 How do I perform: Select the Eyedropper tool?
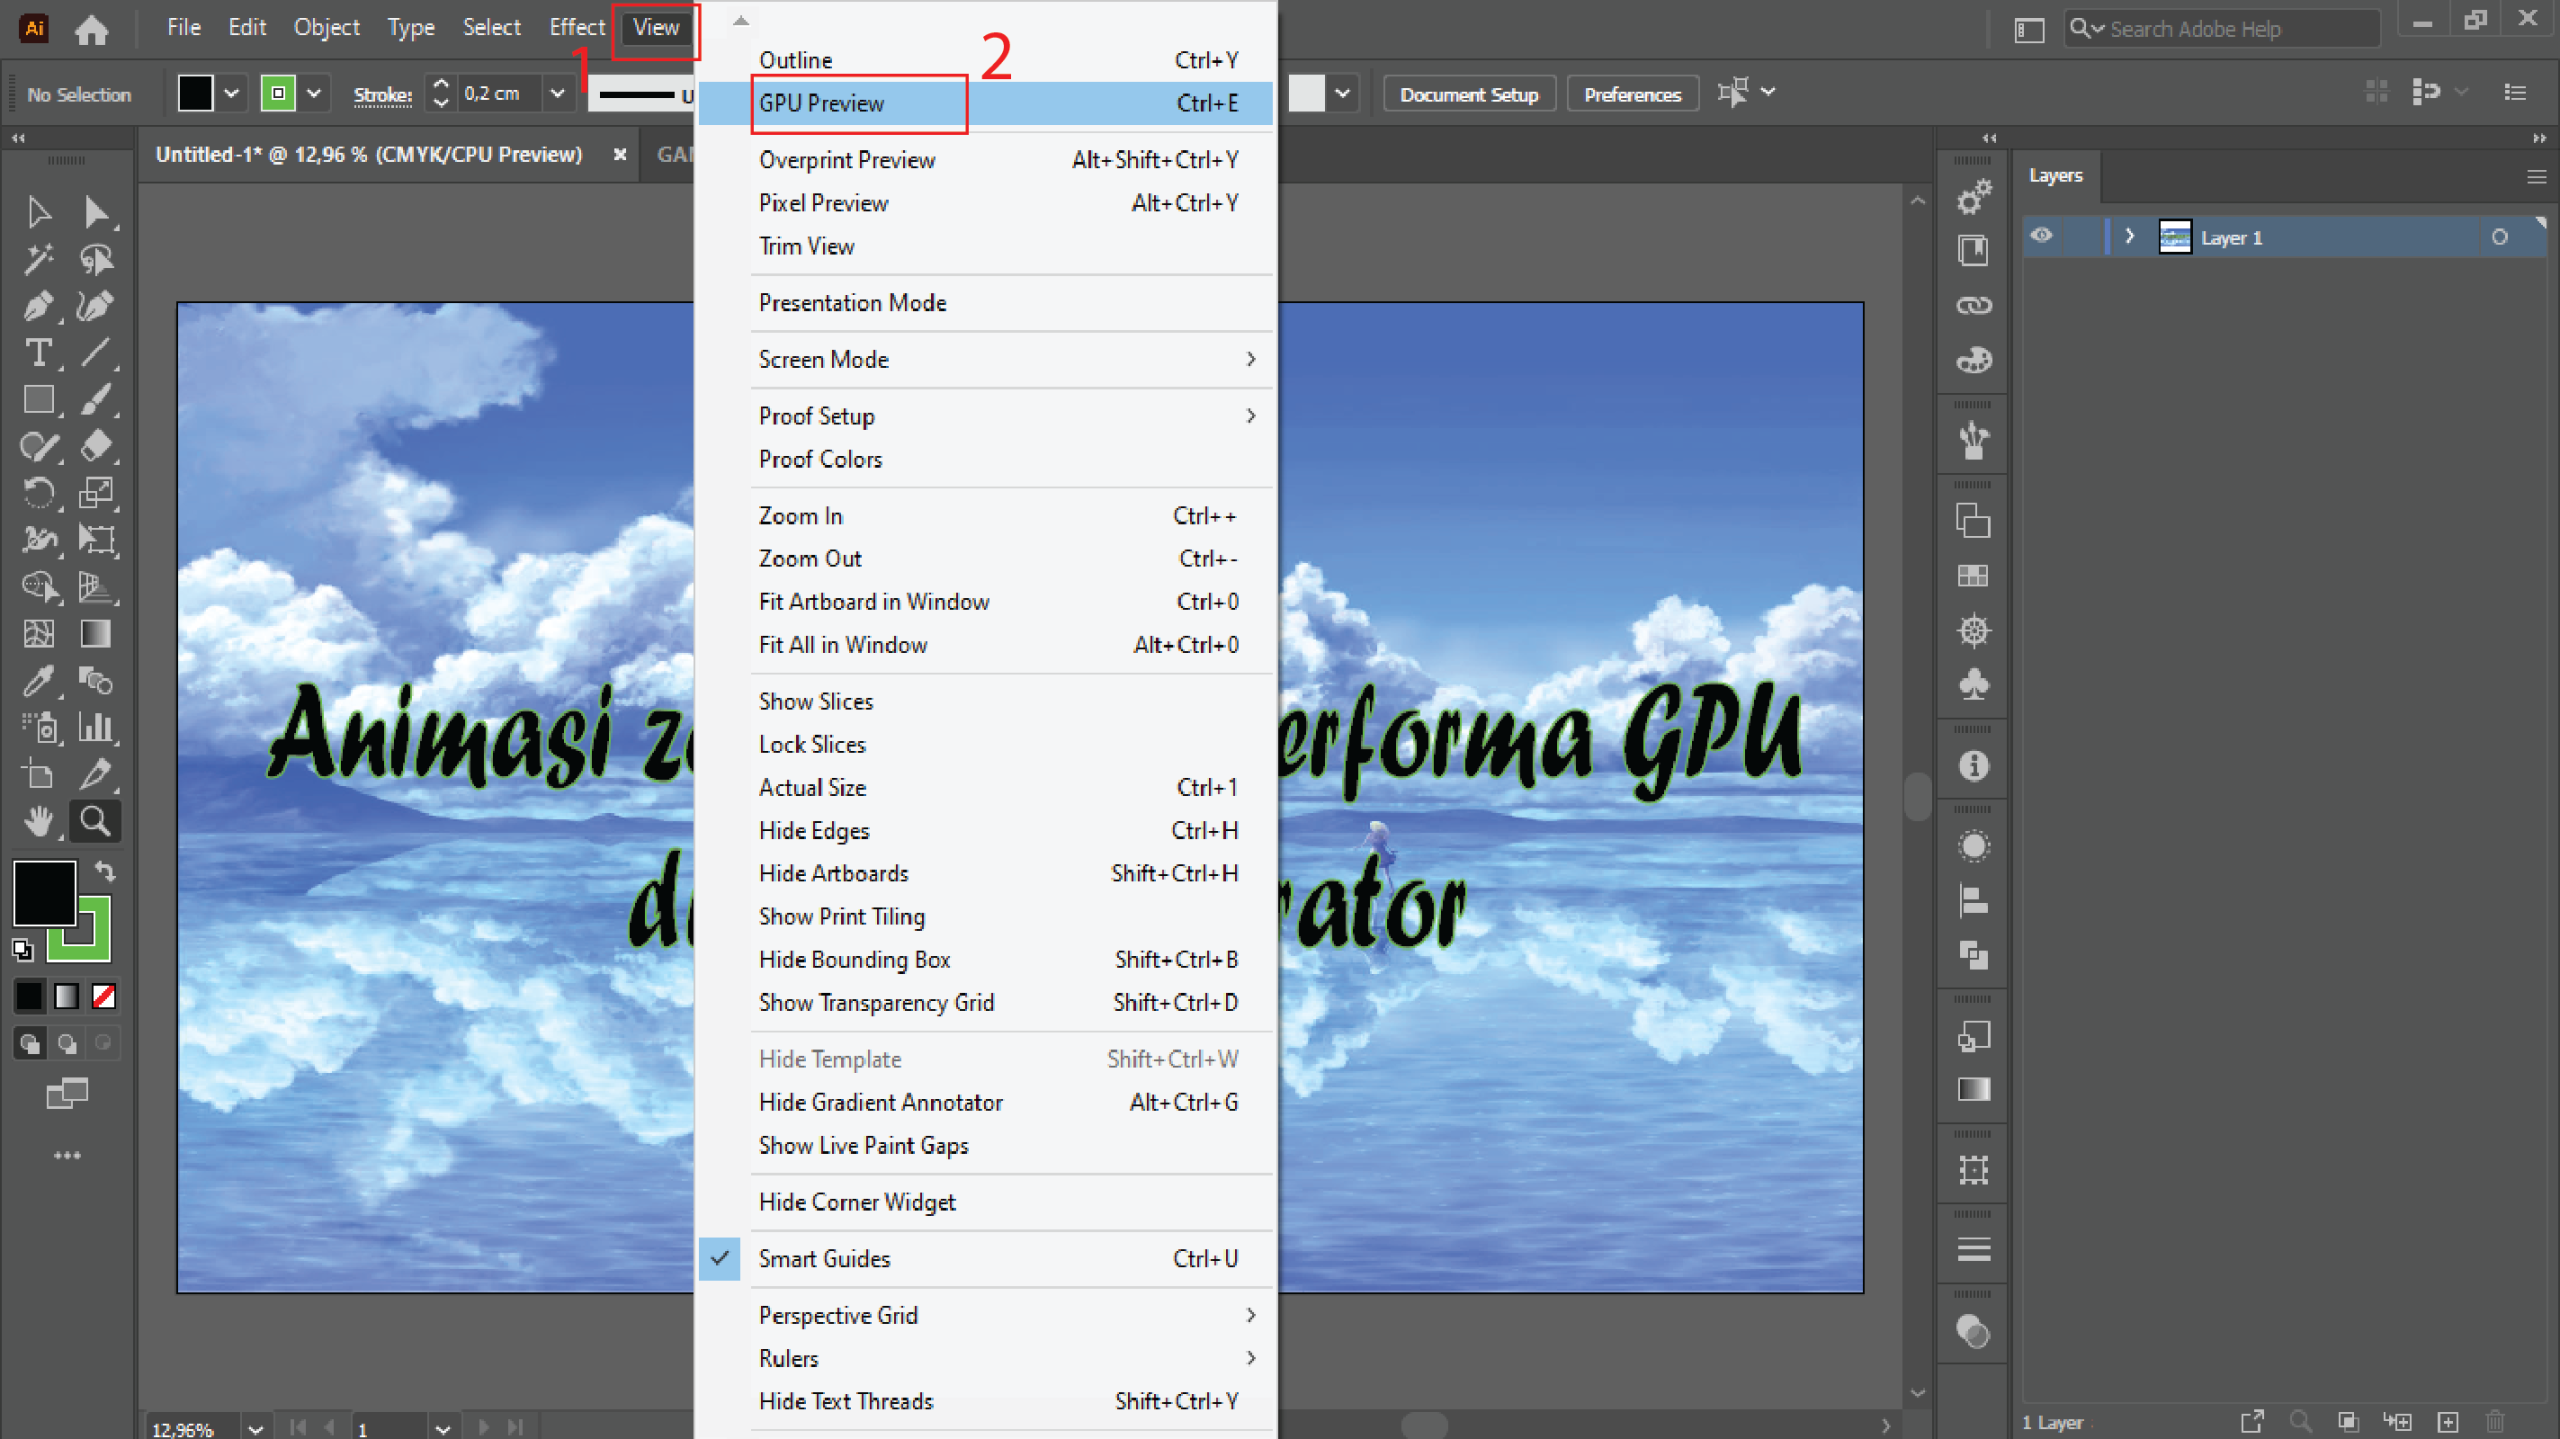[x=38, y=681]
